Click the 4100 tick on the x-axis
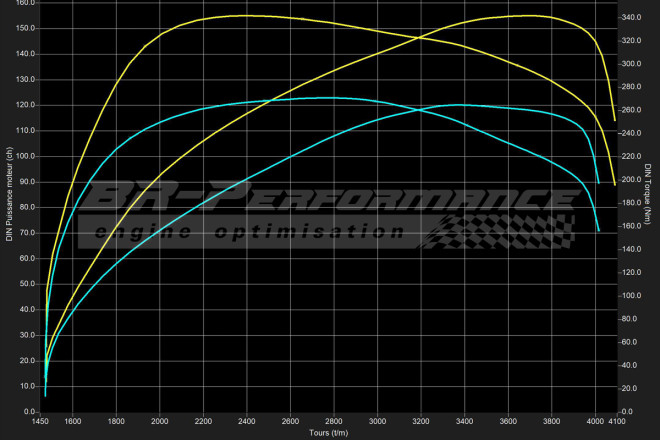 619,421
